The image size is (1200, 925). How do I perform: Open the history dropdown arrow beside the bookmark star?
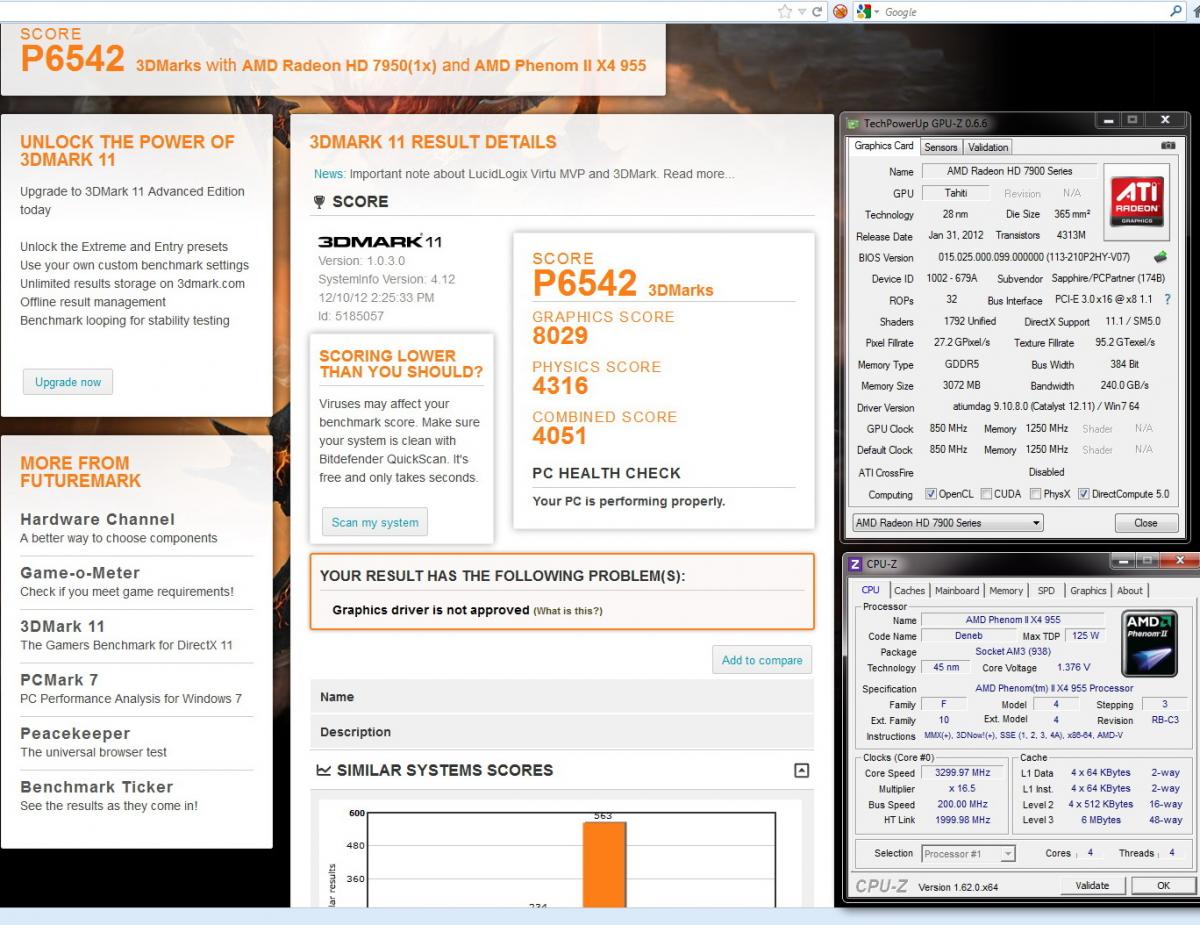click(802, 11)
